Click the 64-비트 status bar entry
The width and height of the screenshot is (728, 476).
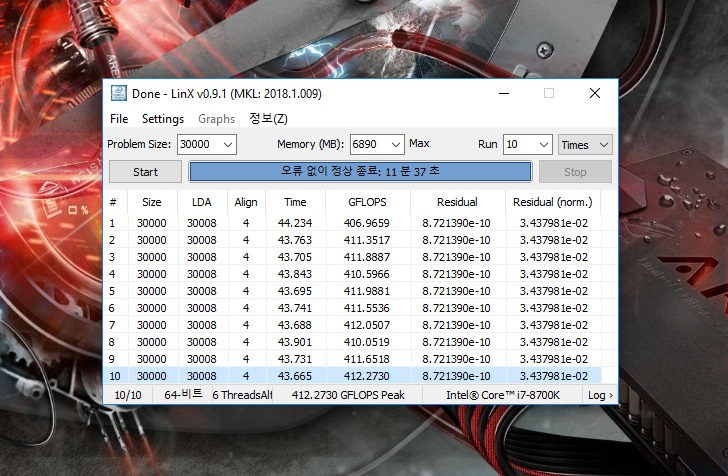[x=183, y=395]
